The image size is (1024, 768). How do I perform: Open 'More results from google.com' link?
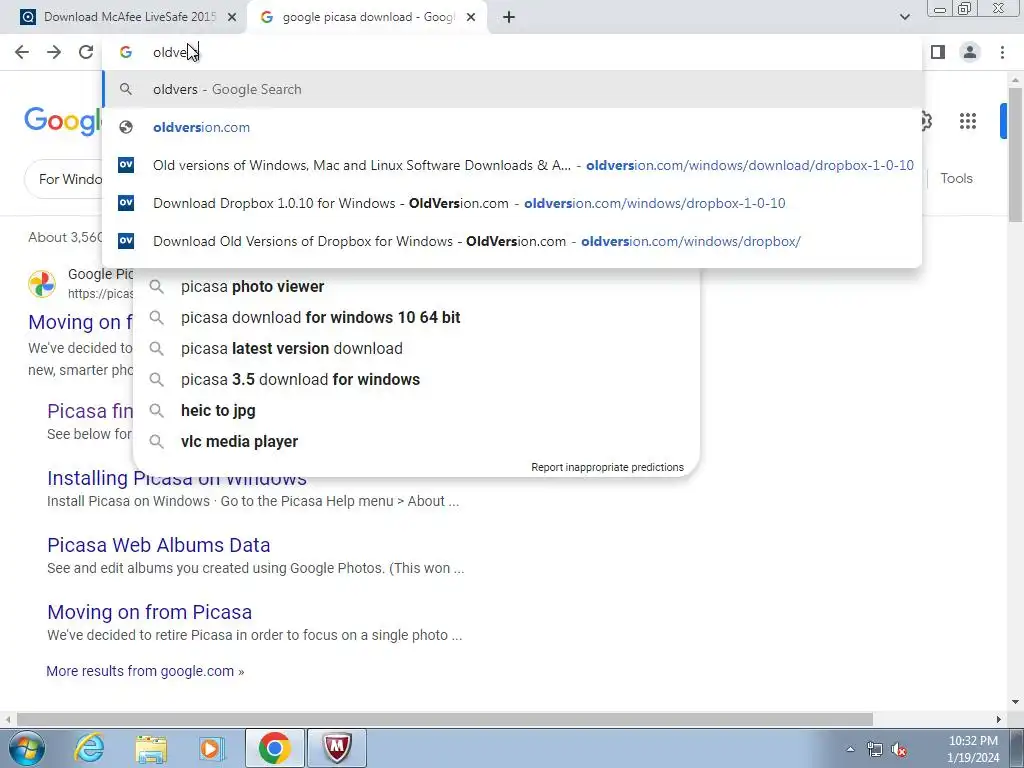point(145,671)
